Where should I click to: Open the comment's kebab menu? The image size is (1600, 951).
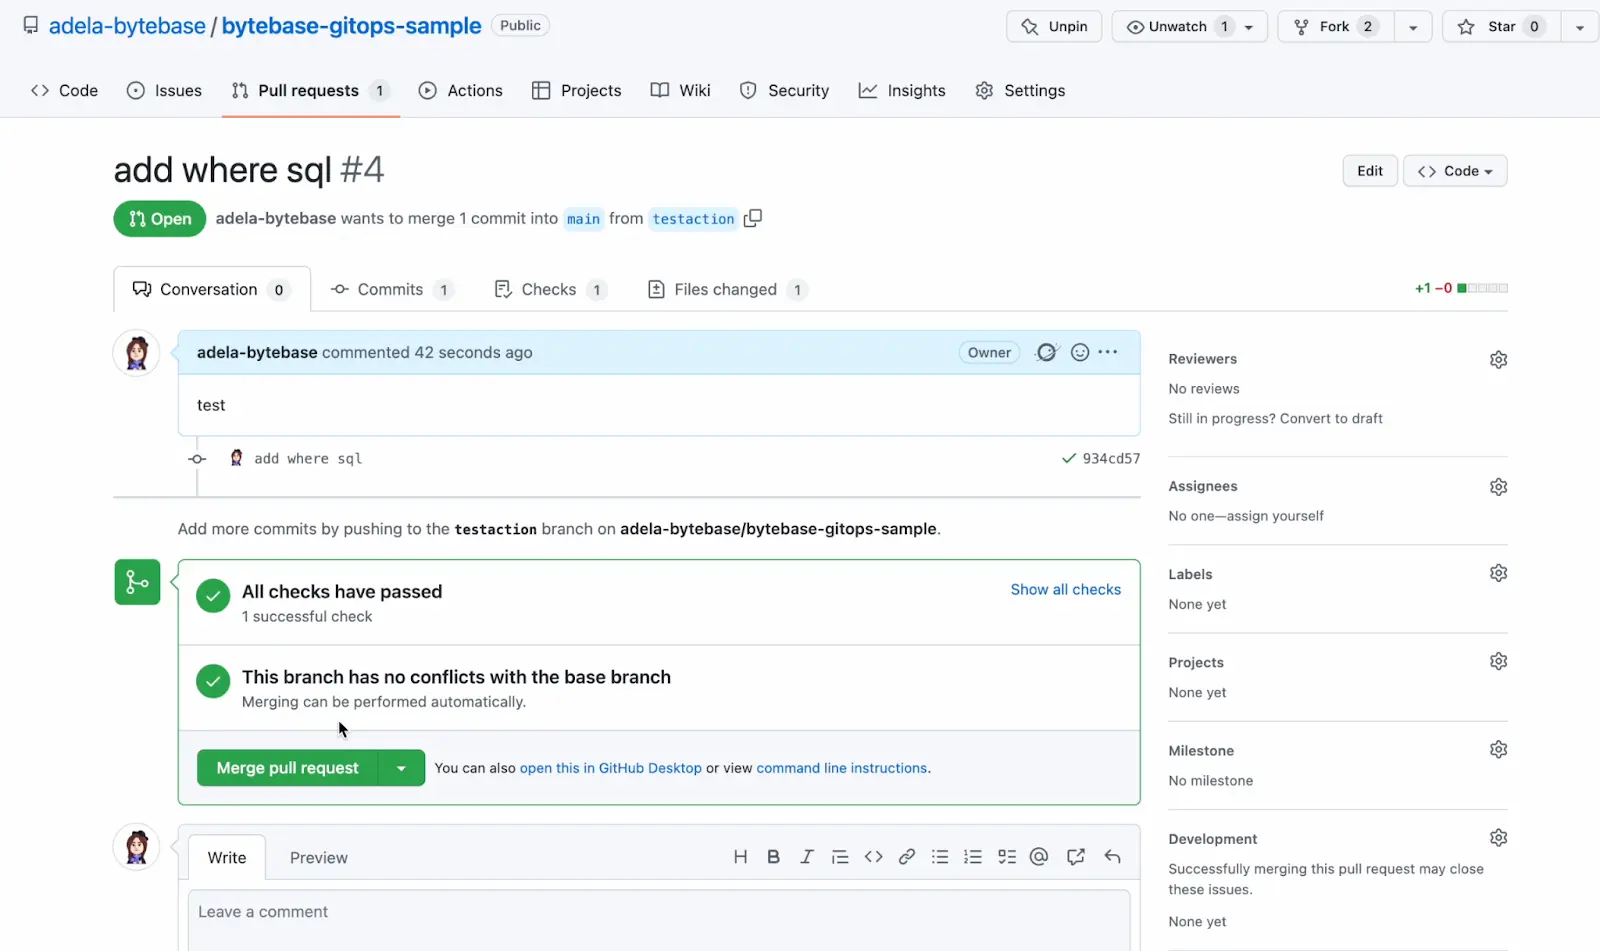tap(1108, 352)
